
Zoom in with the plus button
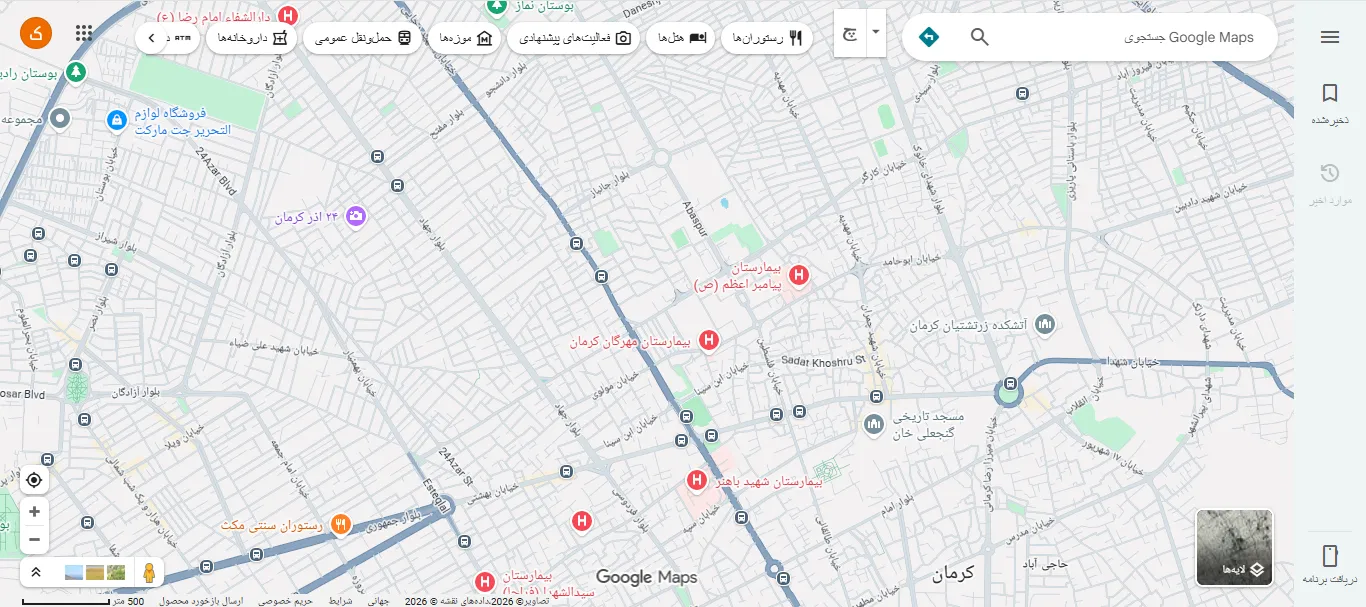34,512
